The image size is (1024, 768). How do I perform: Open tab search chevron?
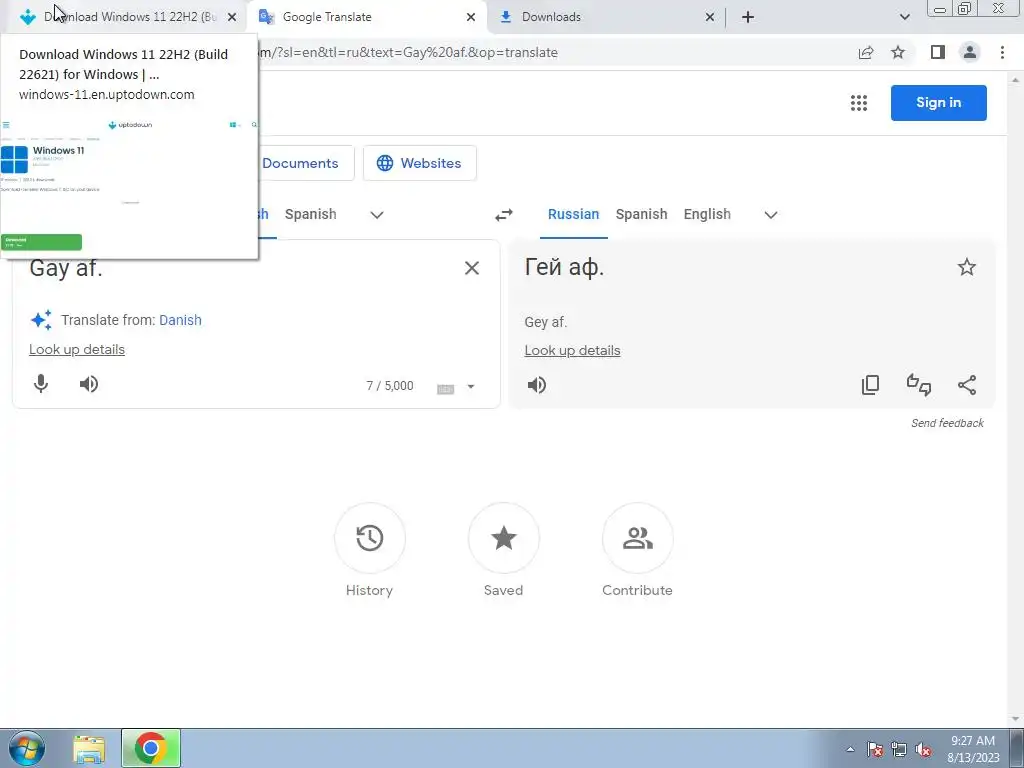904,17
